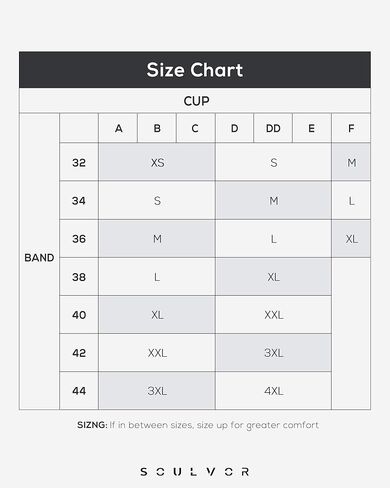The image size is (390, 488).
Task: Click the Size Chart title banner
Action: [x=195, y=70]
